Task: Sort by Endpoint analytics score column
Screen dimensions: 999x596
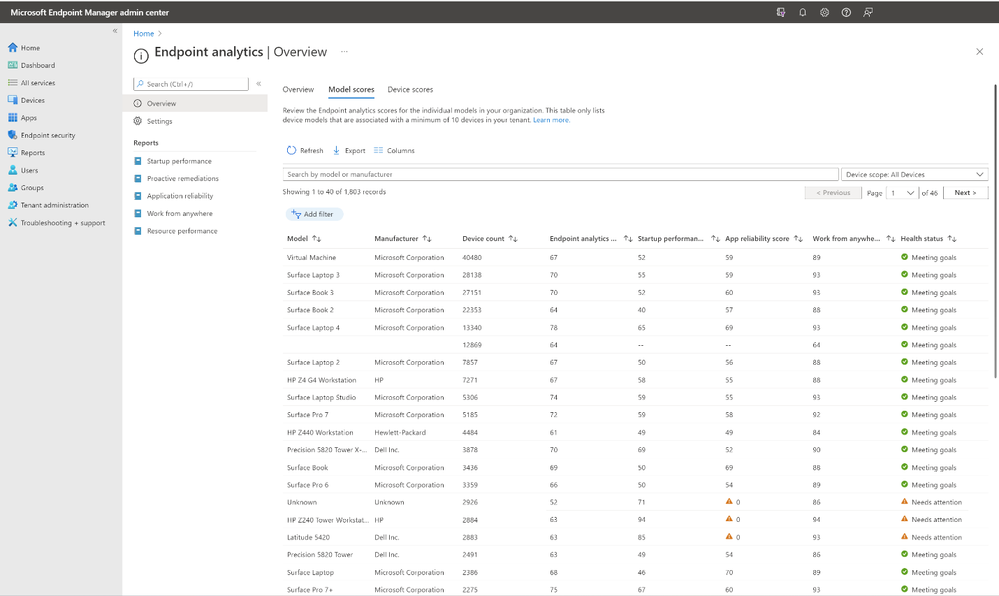Action: [628, 238]
